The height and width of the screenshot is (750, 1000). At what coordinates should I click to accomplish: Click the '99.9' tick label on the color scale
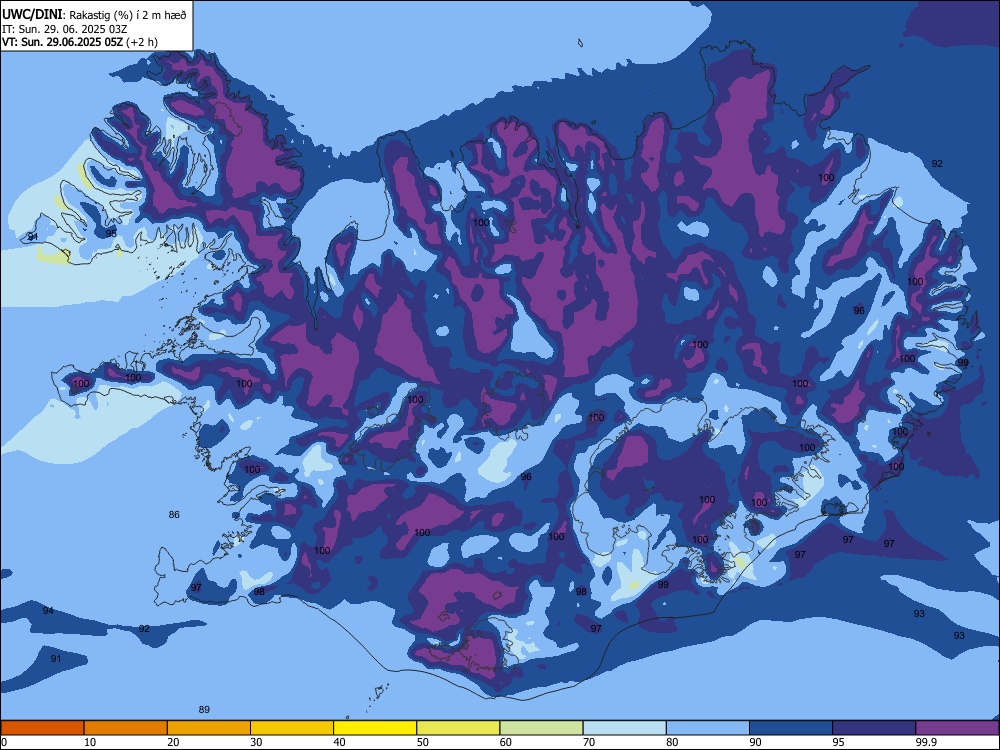926,742
